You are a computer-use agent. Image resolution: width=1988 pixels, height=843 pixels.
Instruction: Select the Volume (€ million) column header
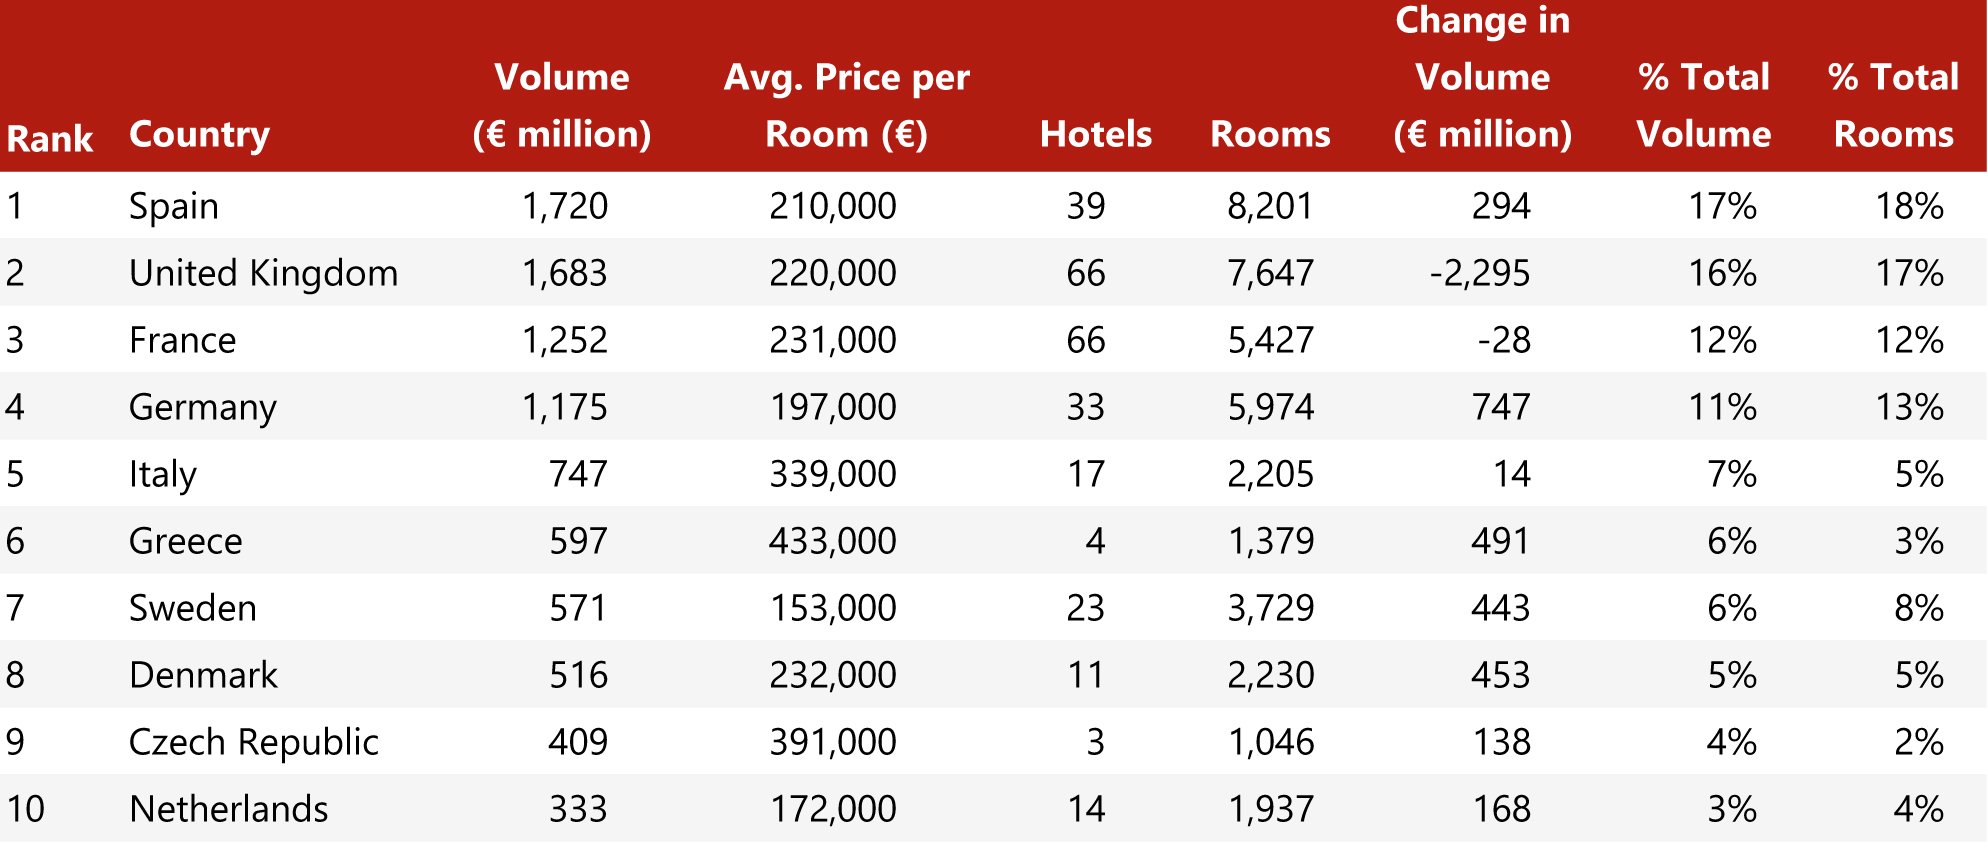pos(562,106)
